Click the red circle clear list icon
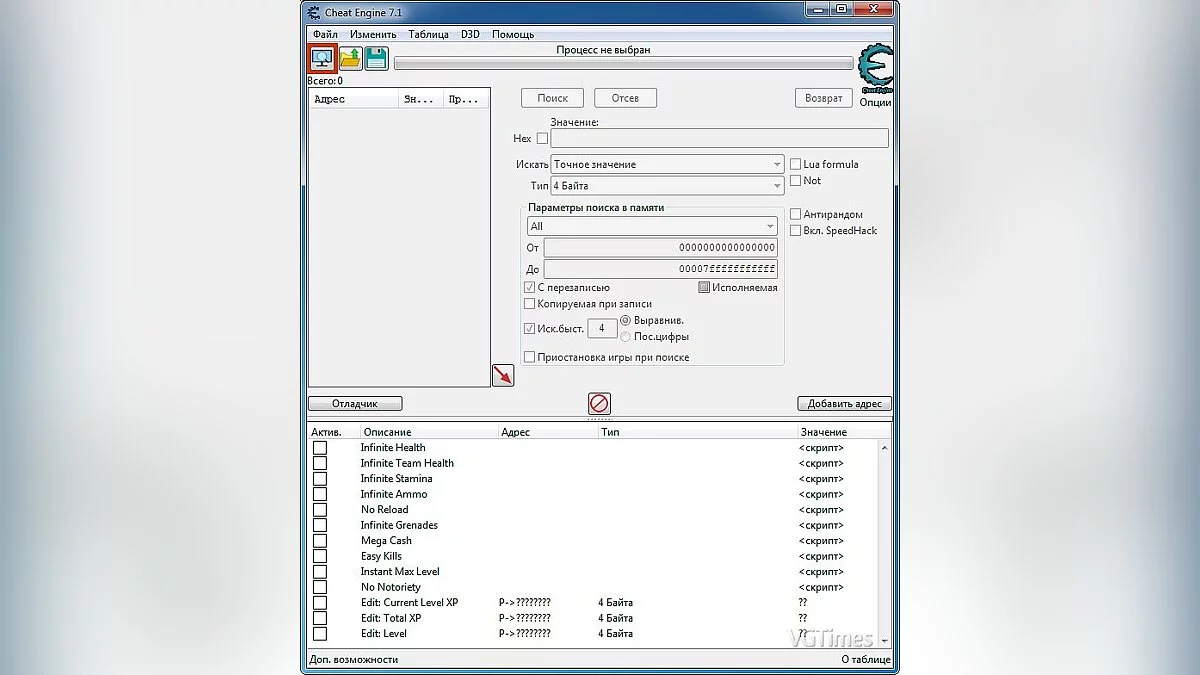 click(x=599, y=403)
